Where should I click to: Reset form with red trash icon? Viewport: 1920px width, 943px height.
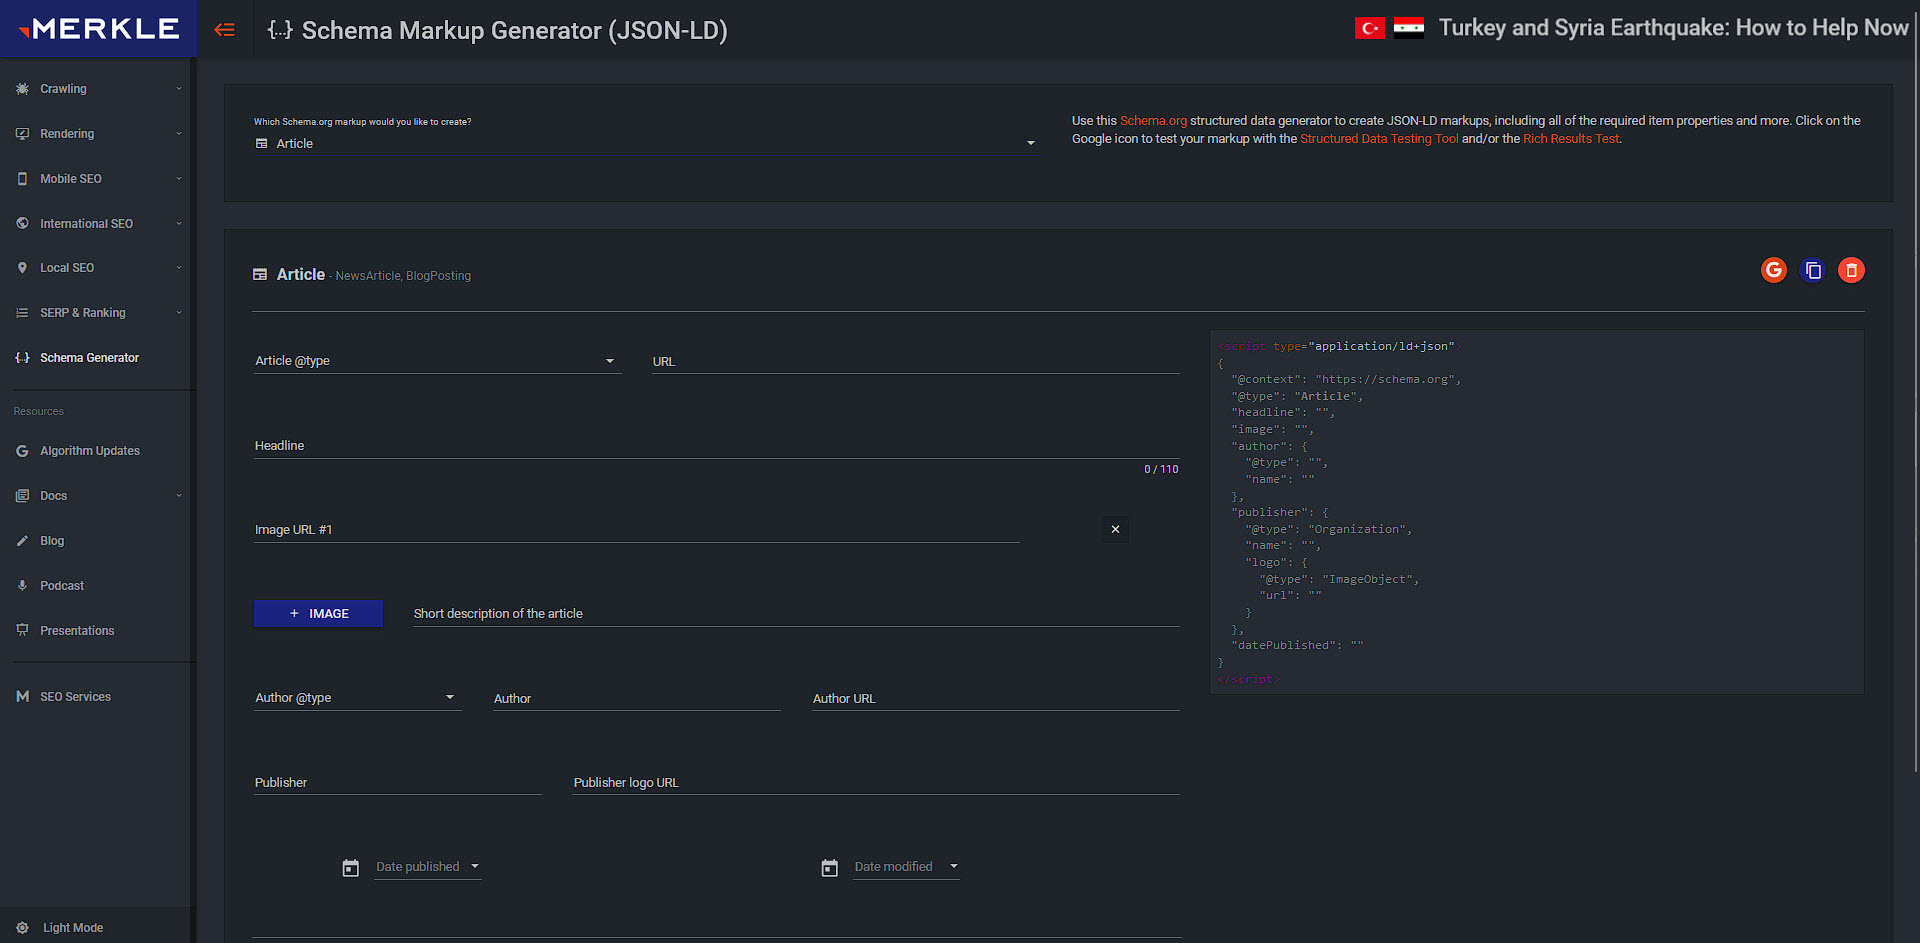(x=1851, y=270)
